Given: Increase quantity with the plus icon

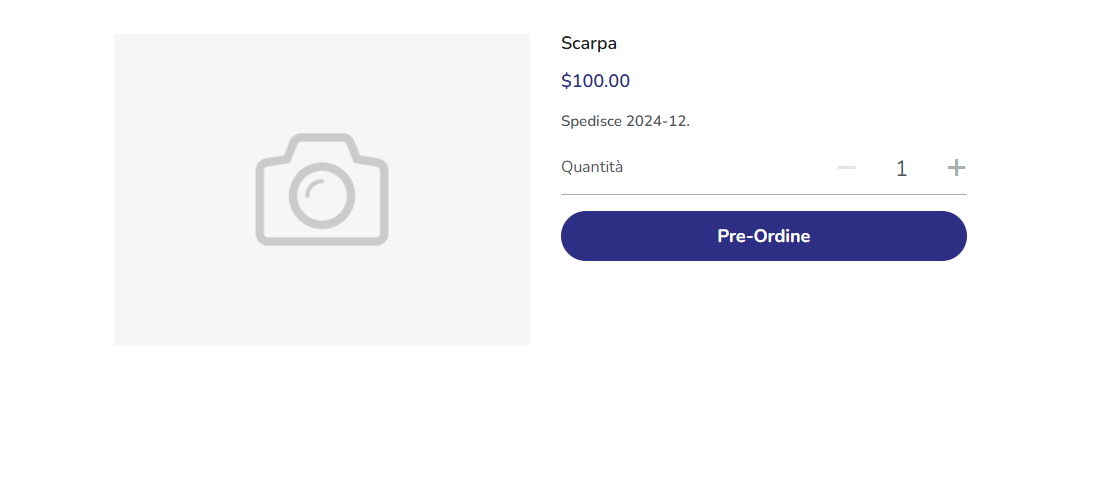Looking at the screenshot, I should (x=956, y=168).
